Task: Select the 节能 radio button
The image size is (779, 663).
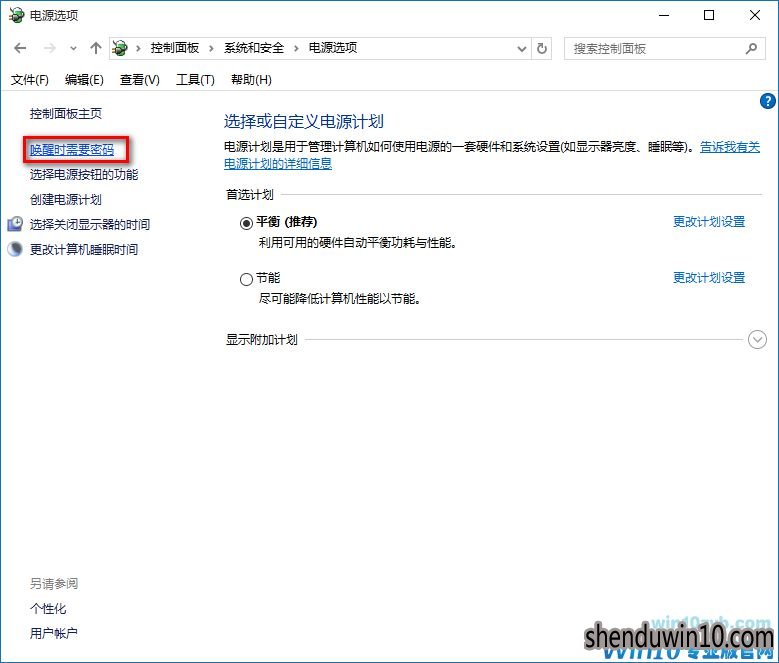Action: (x=246, y=279)
